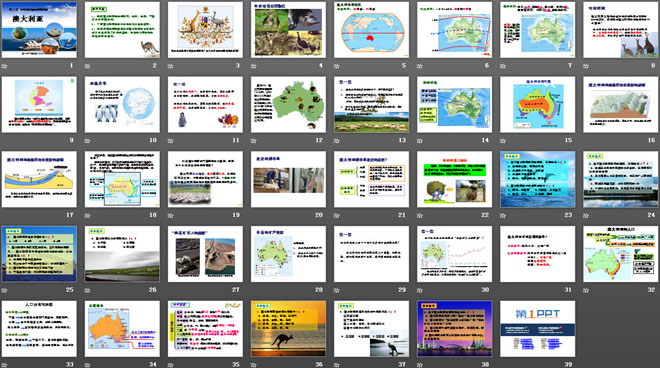Click slide 2's animation star icon
Image resolution: width=660 pixels, height=368 pixels.
tap(88, 66)
